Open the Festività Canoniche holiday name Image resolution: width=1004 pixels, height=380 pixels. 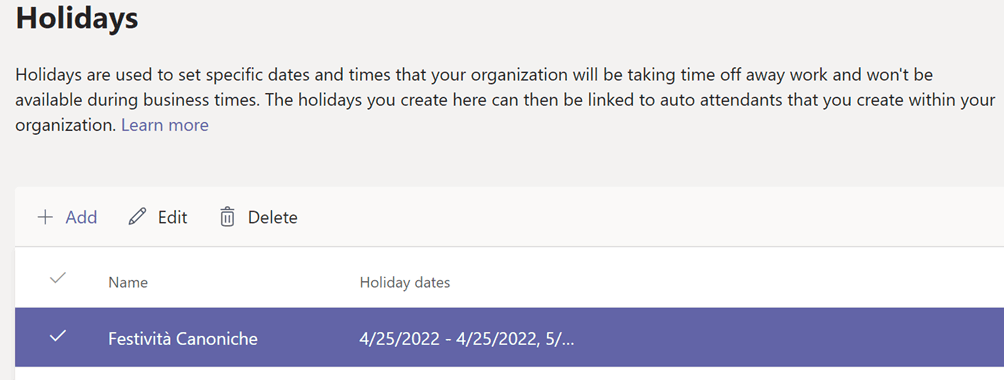(x=183, y=338)
